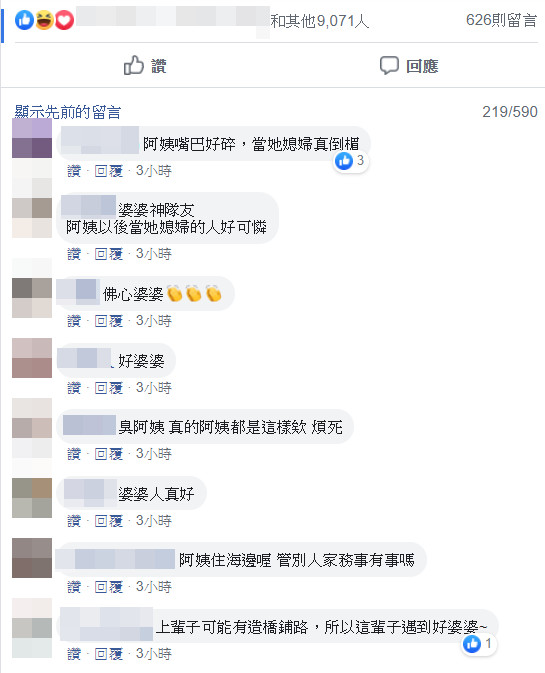
Task: Click the blue Like reaction icon at top
Action: pyautogui.click(x=24, y=20)
